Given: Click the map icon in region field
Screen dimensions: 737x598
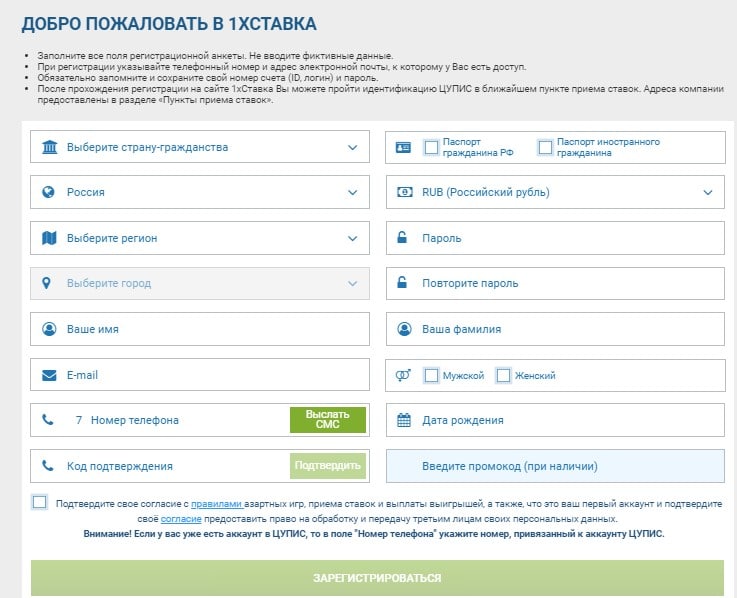Looking at the screenshot, I should (x=49, y=238).
